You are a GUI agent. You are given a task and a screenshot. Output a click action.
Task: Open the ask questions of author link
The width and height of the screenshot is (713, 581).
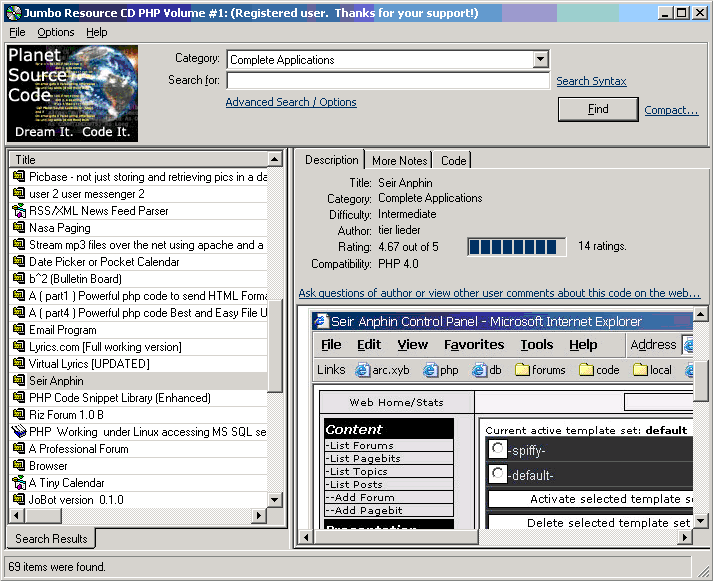pyautogui.click(x=499, y=293)
